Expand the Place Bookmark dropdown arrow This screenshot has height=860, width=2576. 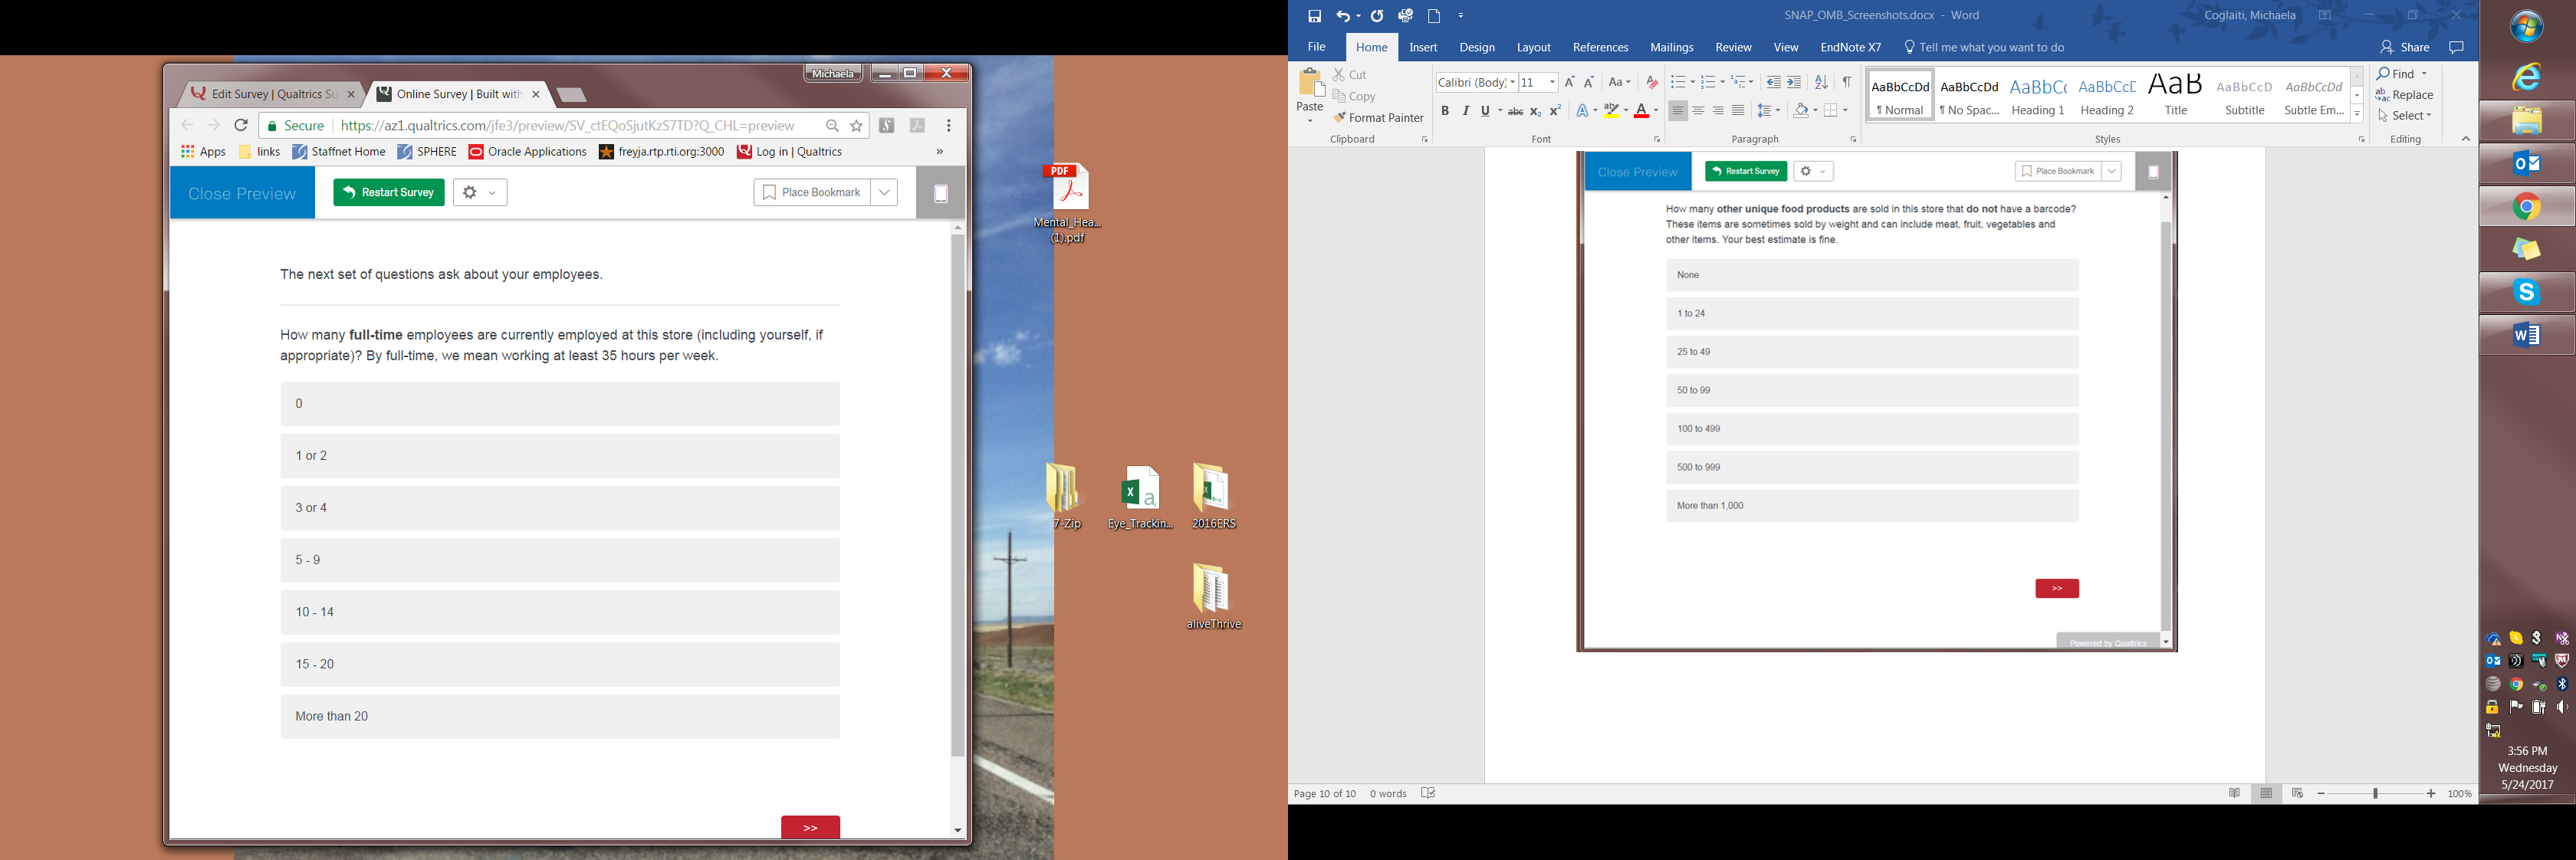click(x=884, y=193)
